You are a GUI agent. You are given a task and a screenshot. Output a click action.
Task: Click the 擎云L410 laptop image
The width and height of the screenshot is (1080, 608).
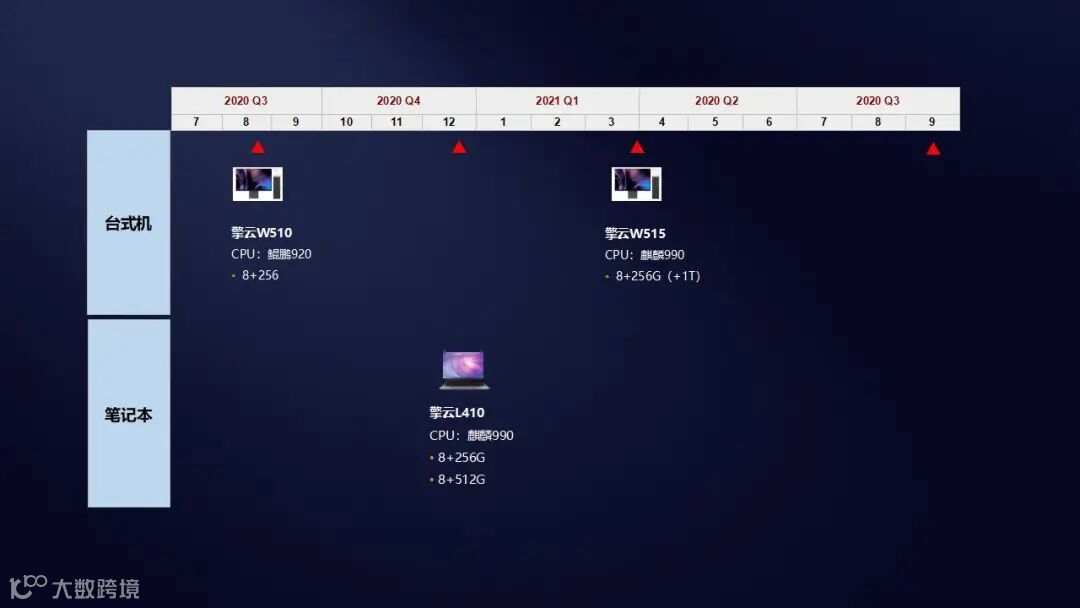(x=464, y=370)
